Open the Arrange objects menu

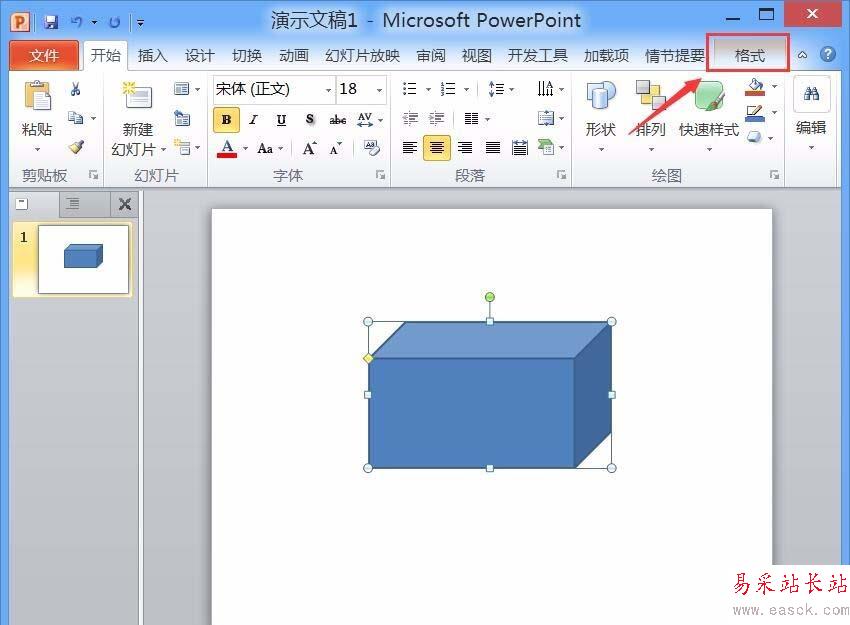(x=651, y=117)
